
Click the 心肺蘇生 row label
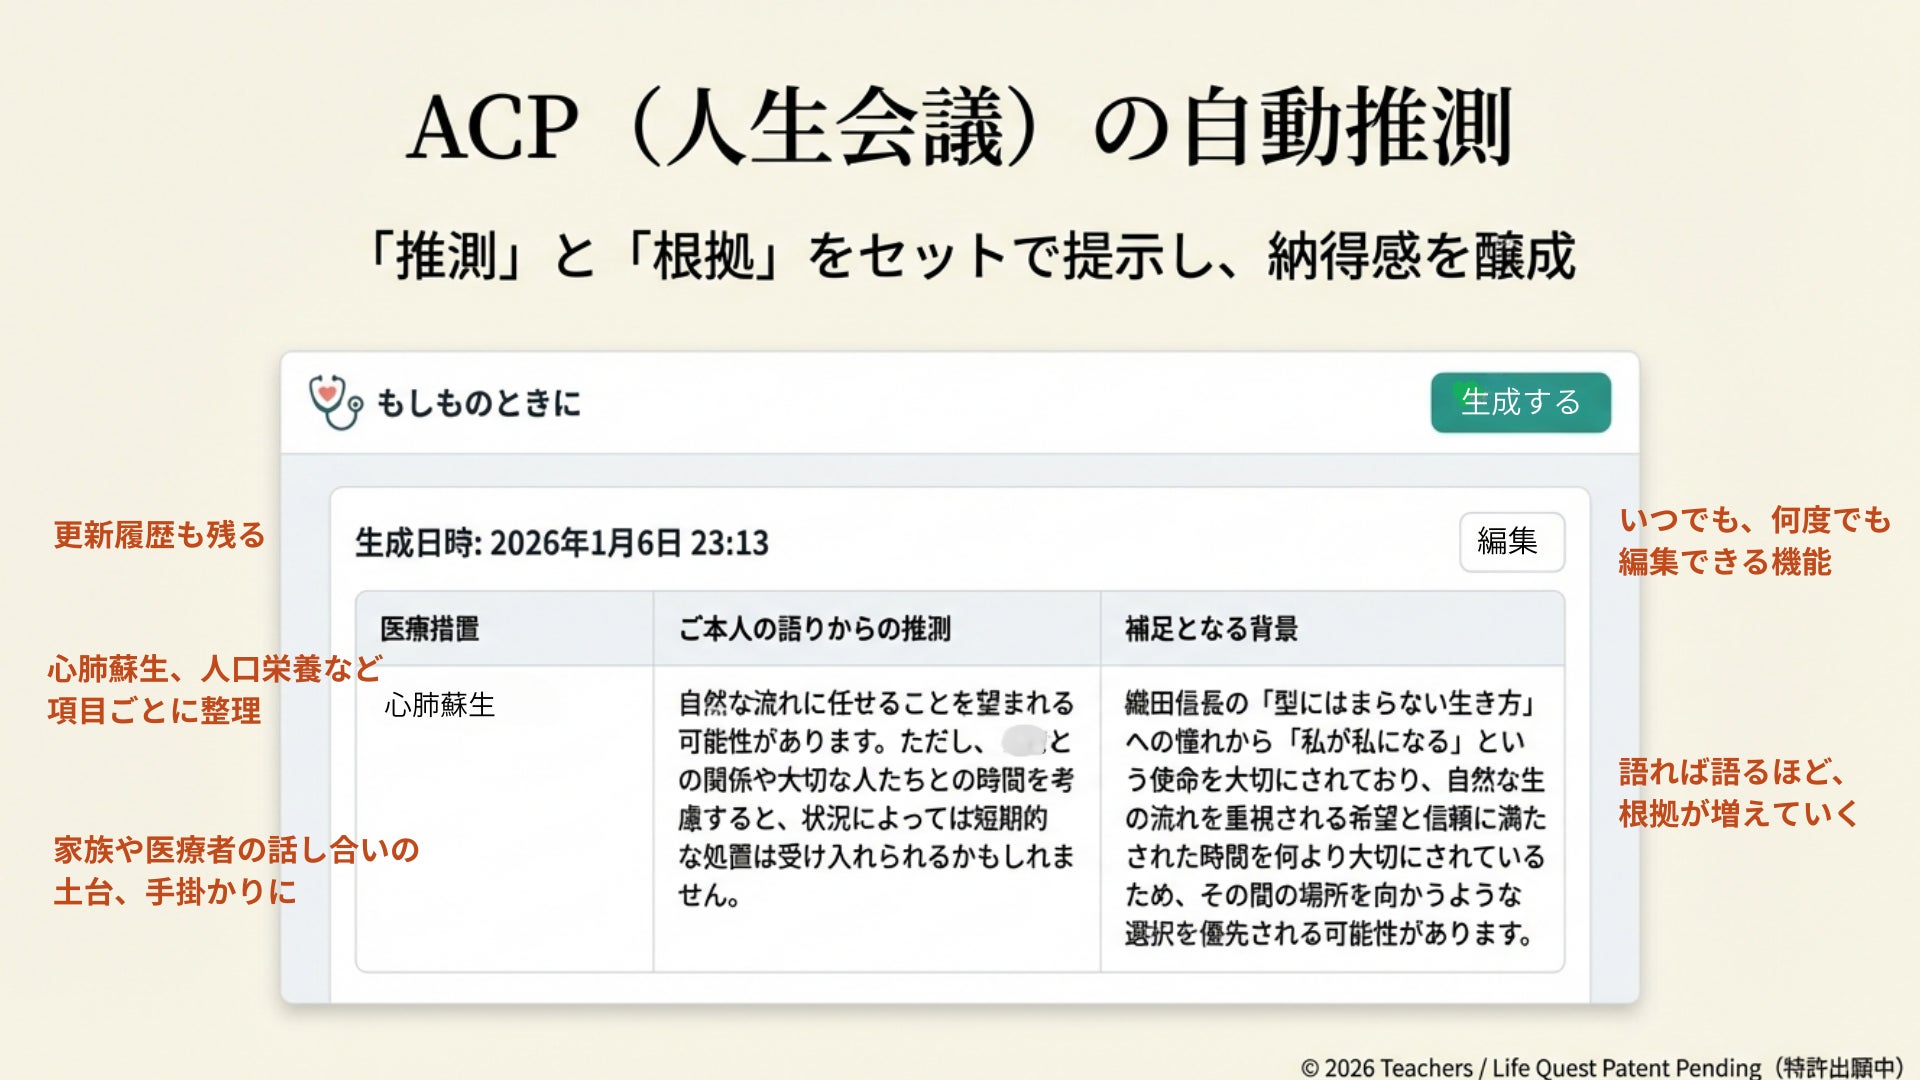(440, 706)
